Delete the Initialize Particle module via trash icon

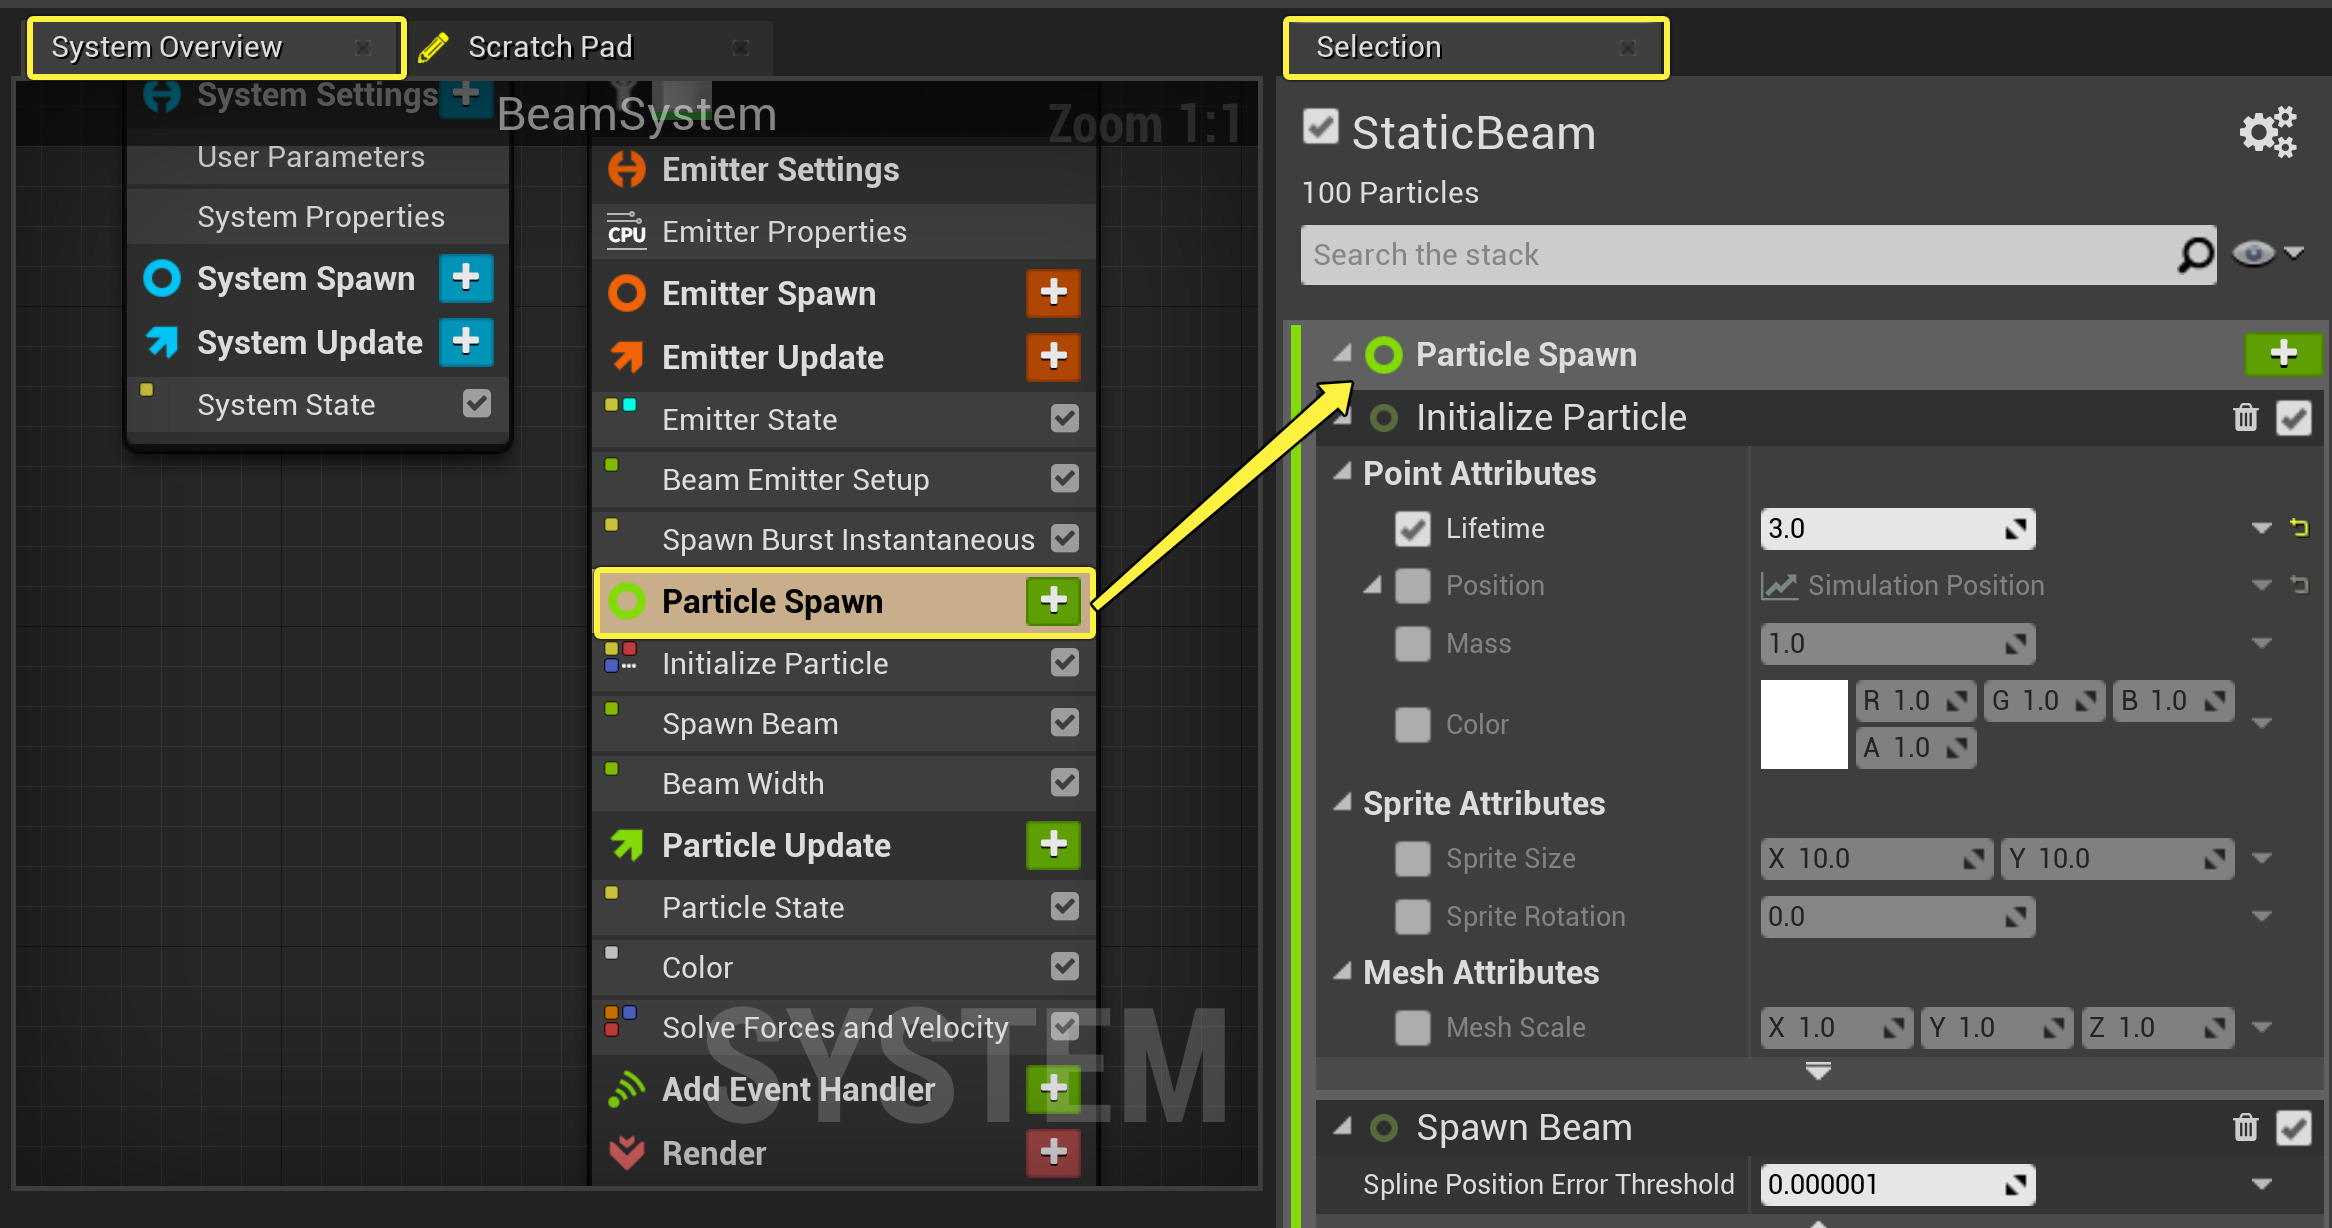click(2245, 417)
